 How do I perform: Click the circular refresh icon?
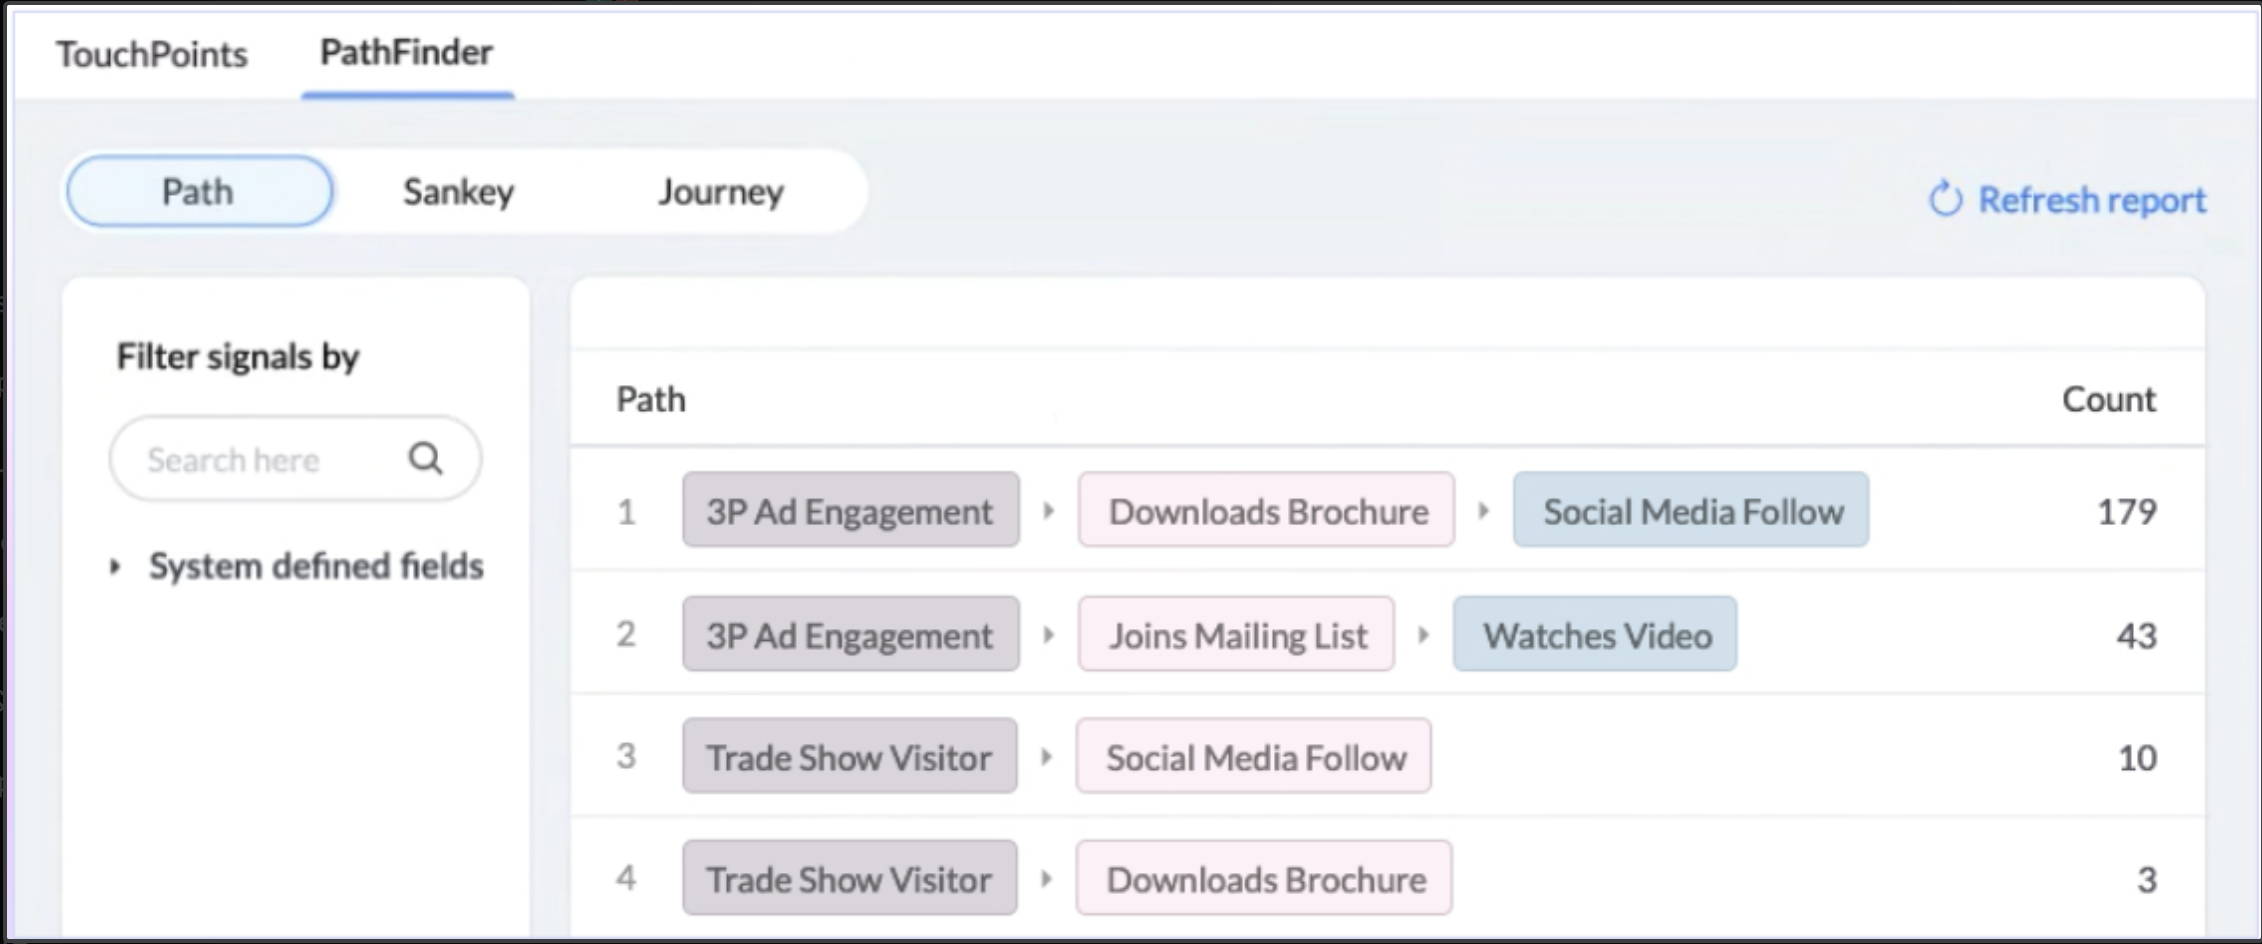pos(1945,199)
